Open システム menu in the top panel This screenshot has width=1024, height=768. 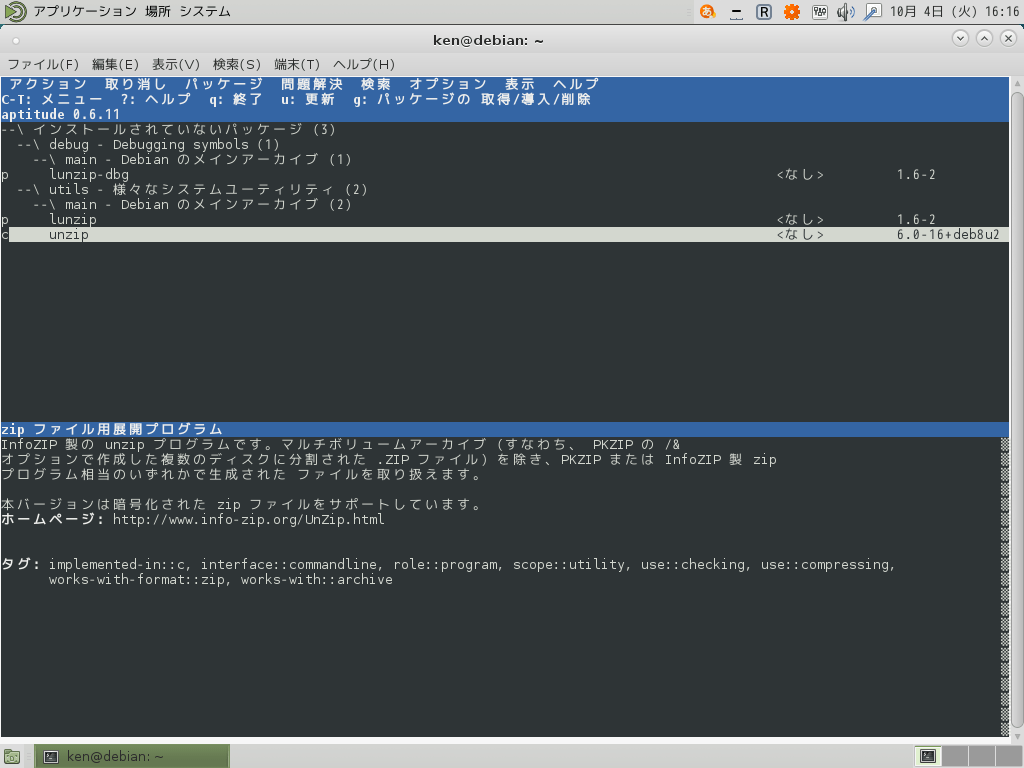tap(204, 11)
